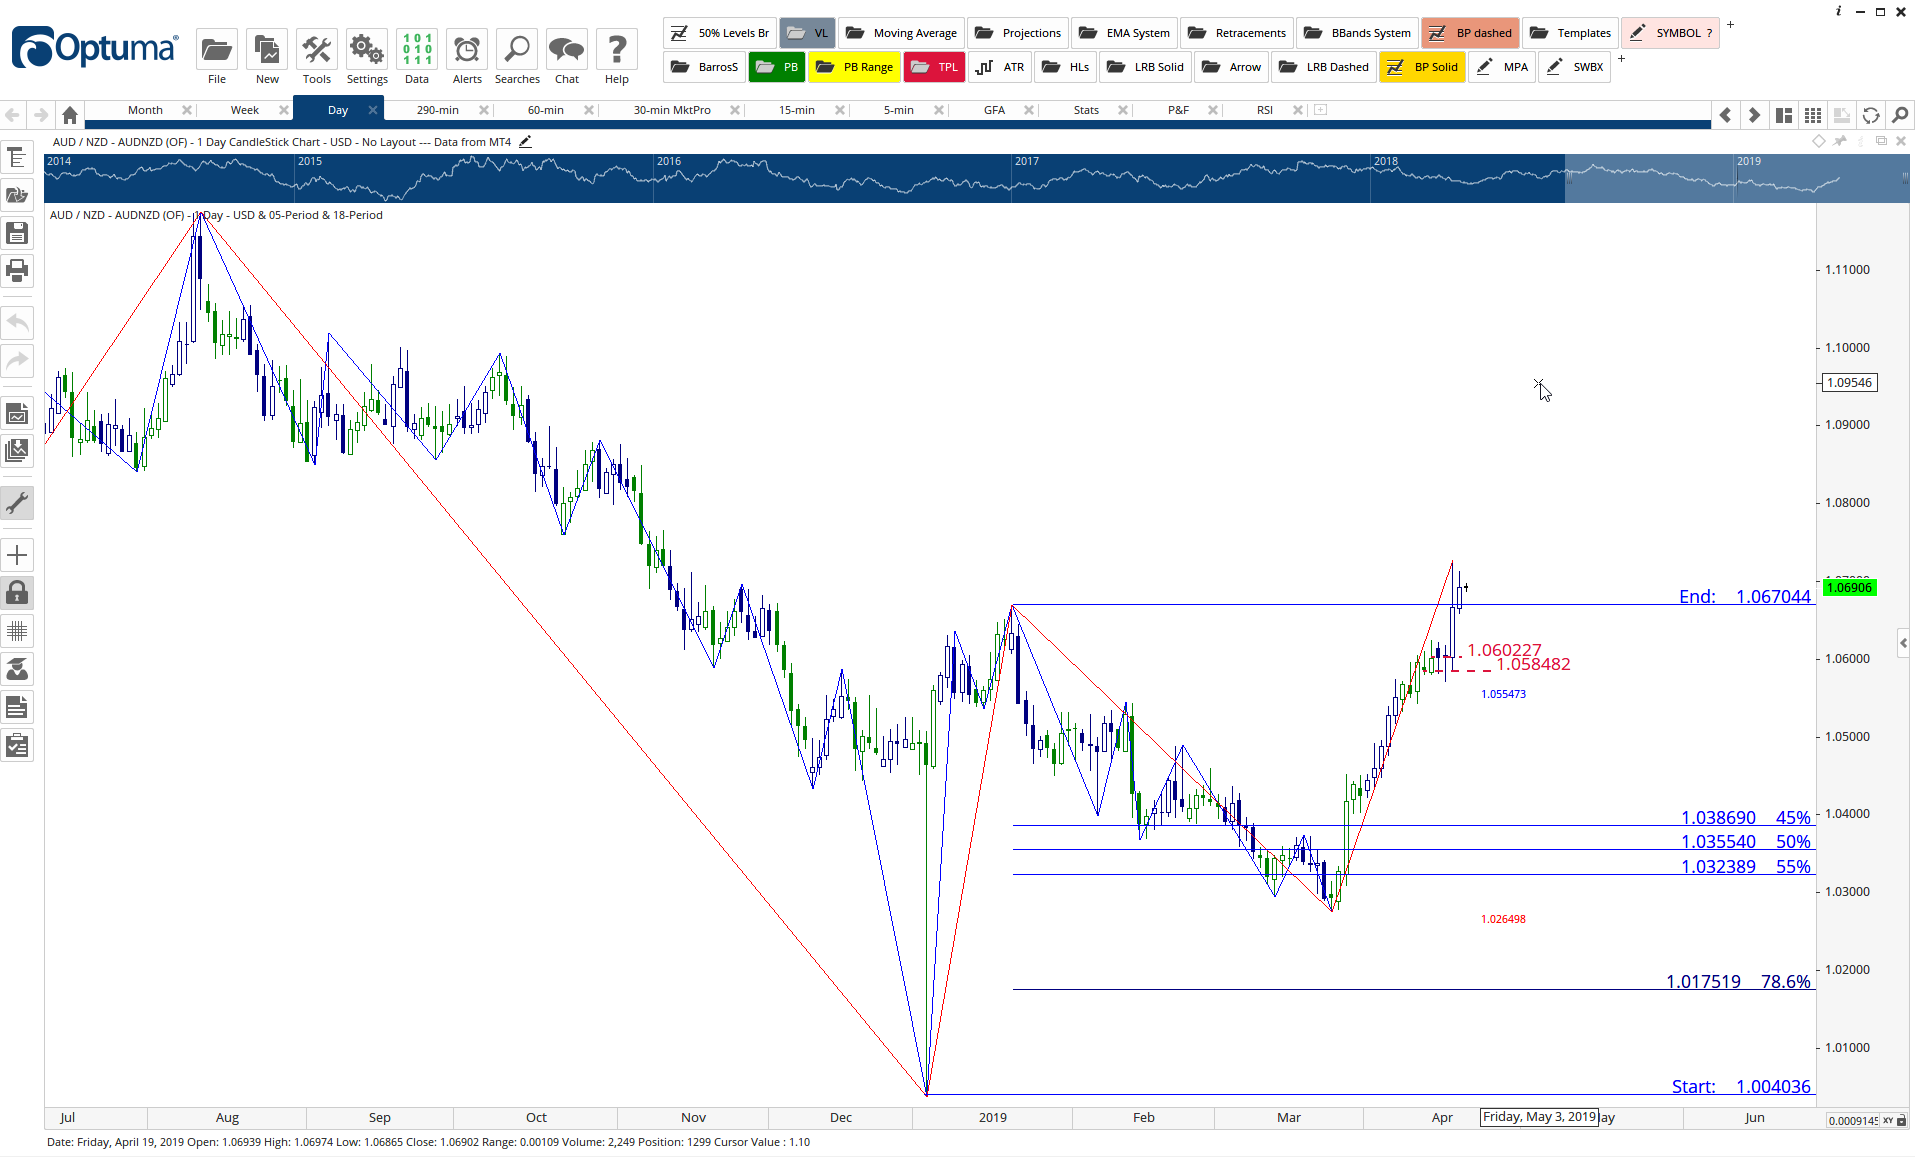Switch to the Week tab

(x=245, y=110)
